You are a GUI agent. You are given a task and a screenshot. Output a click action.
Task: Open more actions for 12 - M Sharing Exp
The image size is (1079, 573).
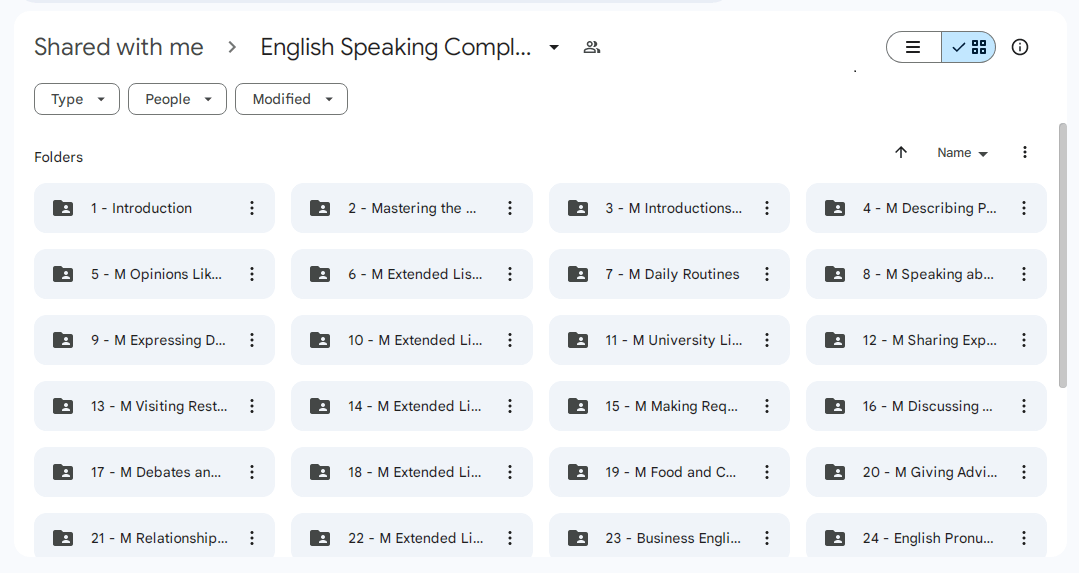click(x=1024, y=340)
